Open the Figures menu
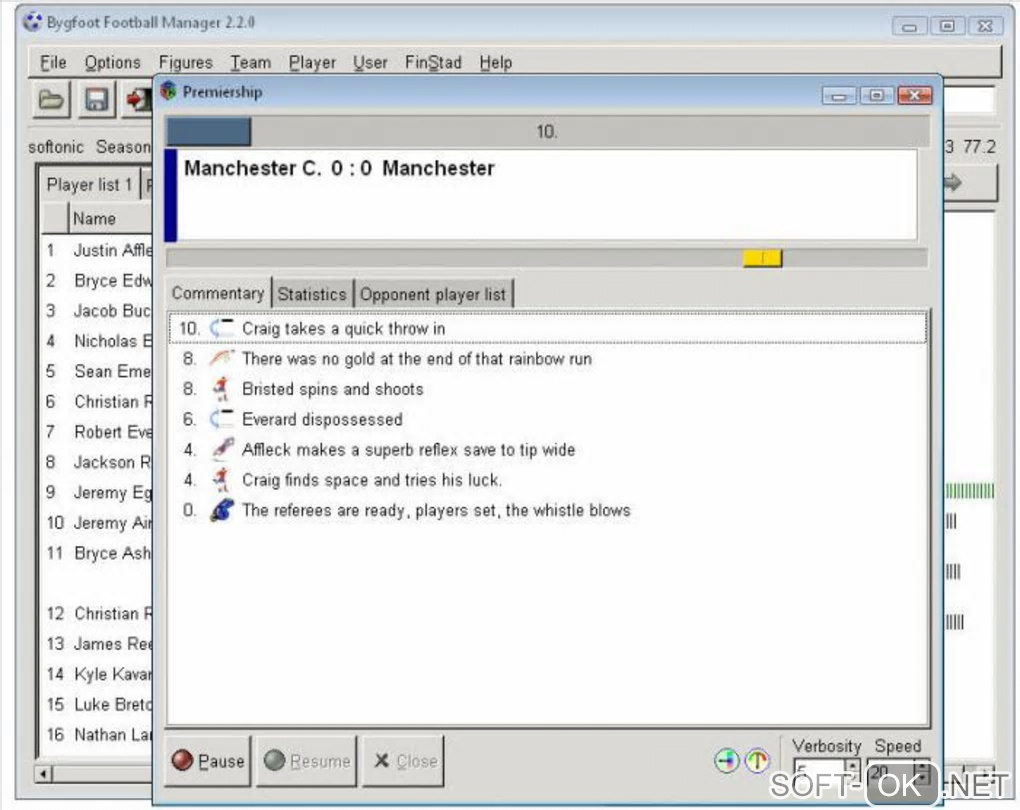The width and height of the screenshot is (1020, 810). pos(186,62)
